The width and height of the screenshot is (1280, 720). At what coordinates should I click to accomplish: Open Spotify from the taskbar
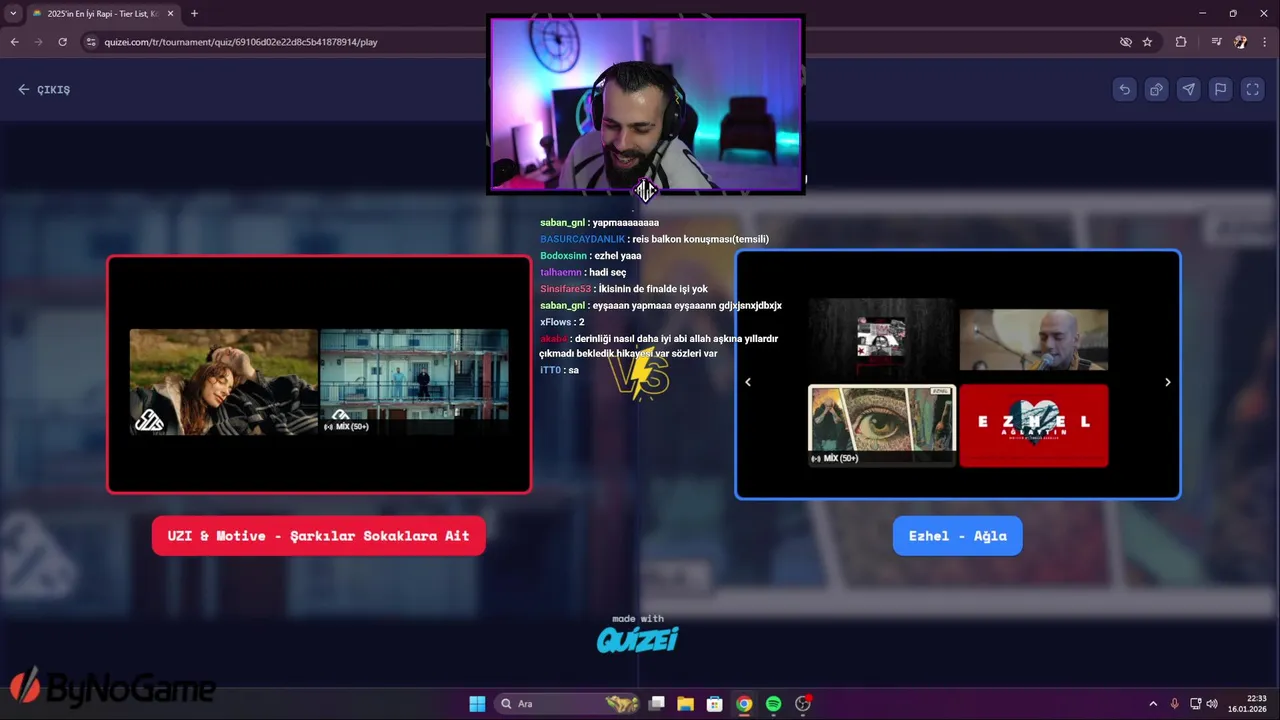(x=773, y=704)
